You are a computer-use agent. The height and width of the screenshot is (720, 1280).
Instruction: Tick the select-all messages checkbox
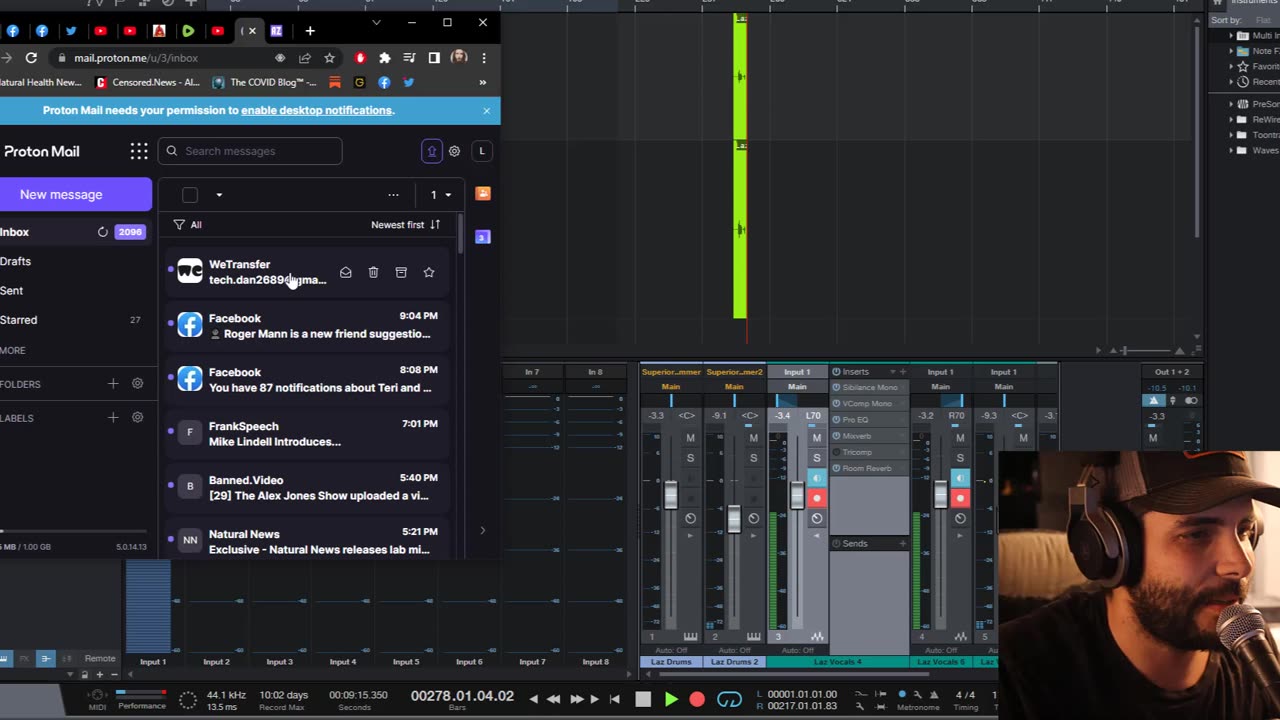click(190, 195)
